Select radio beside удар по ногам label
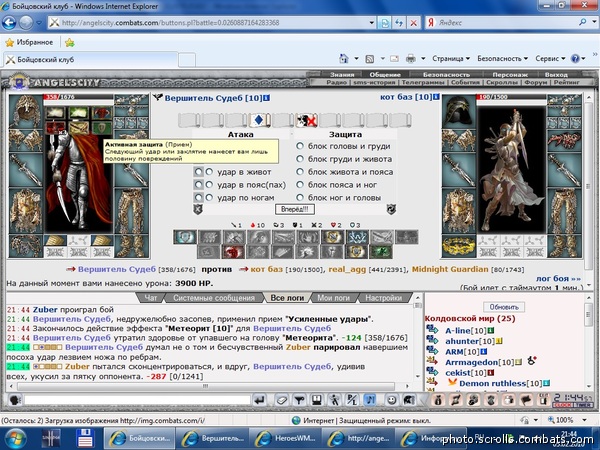 pos(209,198)
